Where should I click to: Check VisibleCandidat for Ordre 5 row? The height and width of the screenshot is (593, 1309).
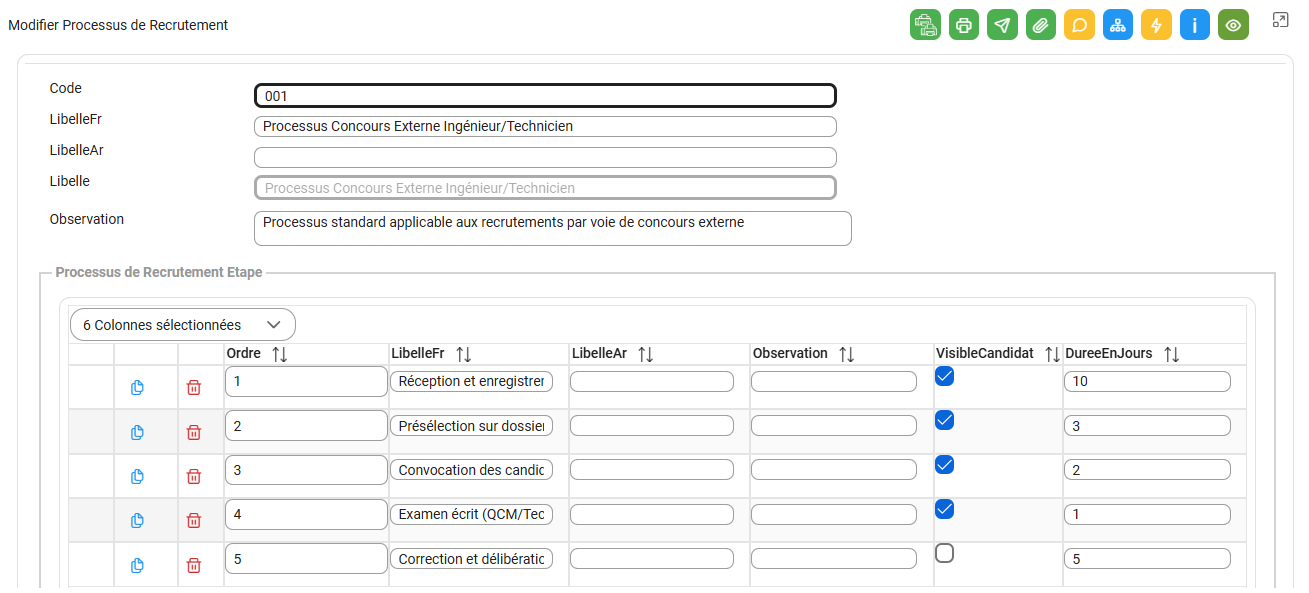(x=944, y=553)
